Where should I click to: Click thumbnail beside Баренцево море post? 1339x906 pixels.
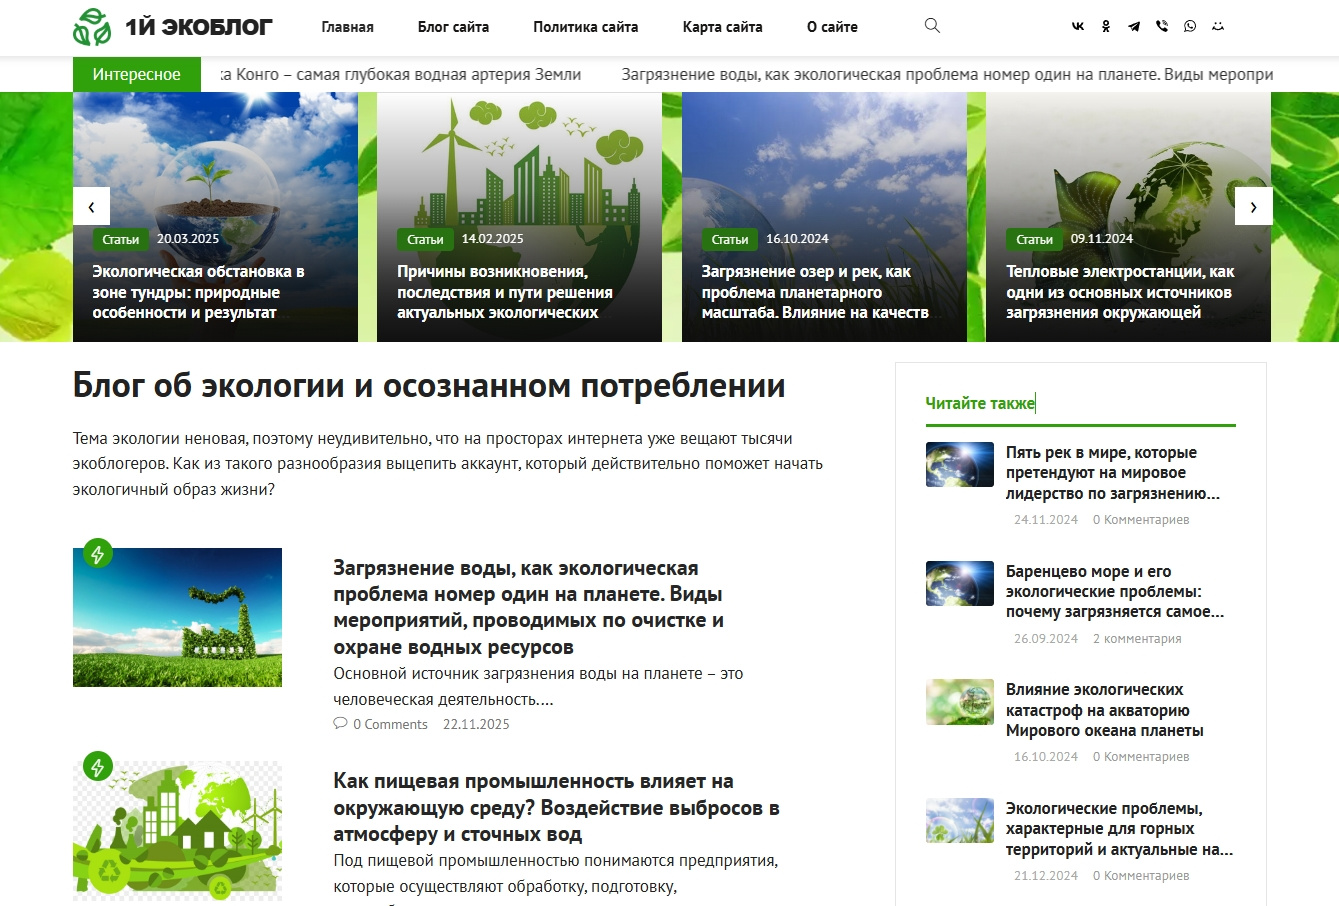coord(960,584)
